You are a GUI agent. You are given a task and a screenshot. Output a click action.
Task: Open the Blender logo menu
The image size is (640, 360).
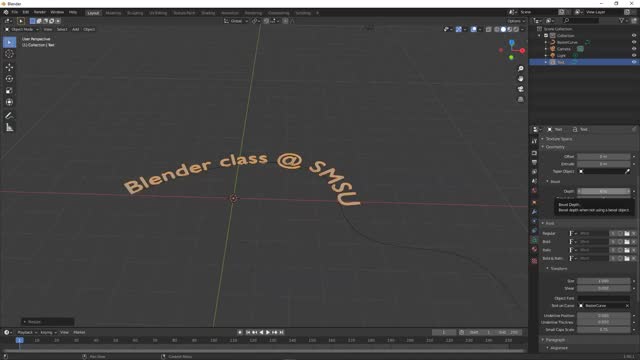tap(6, 12)
